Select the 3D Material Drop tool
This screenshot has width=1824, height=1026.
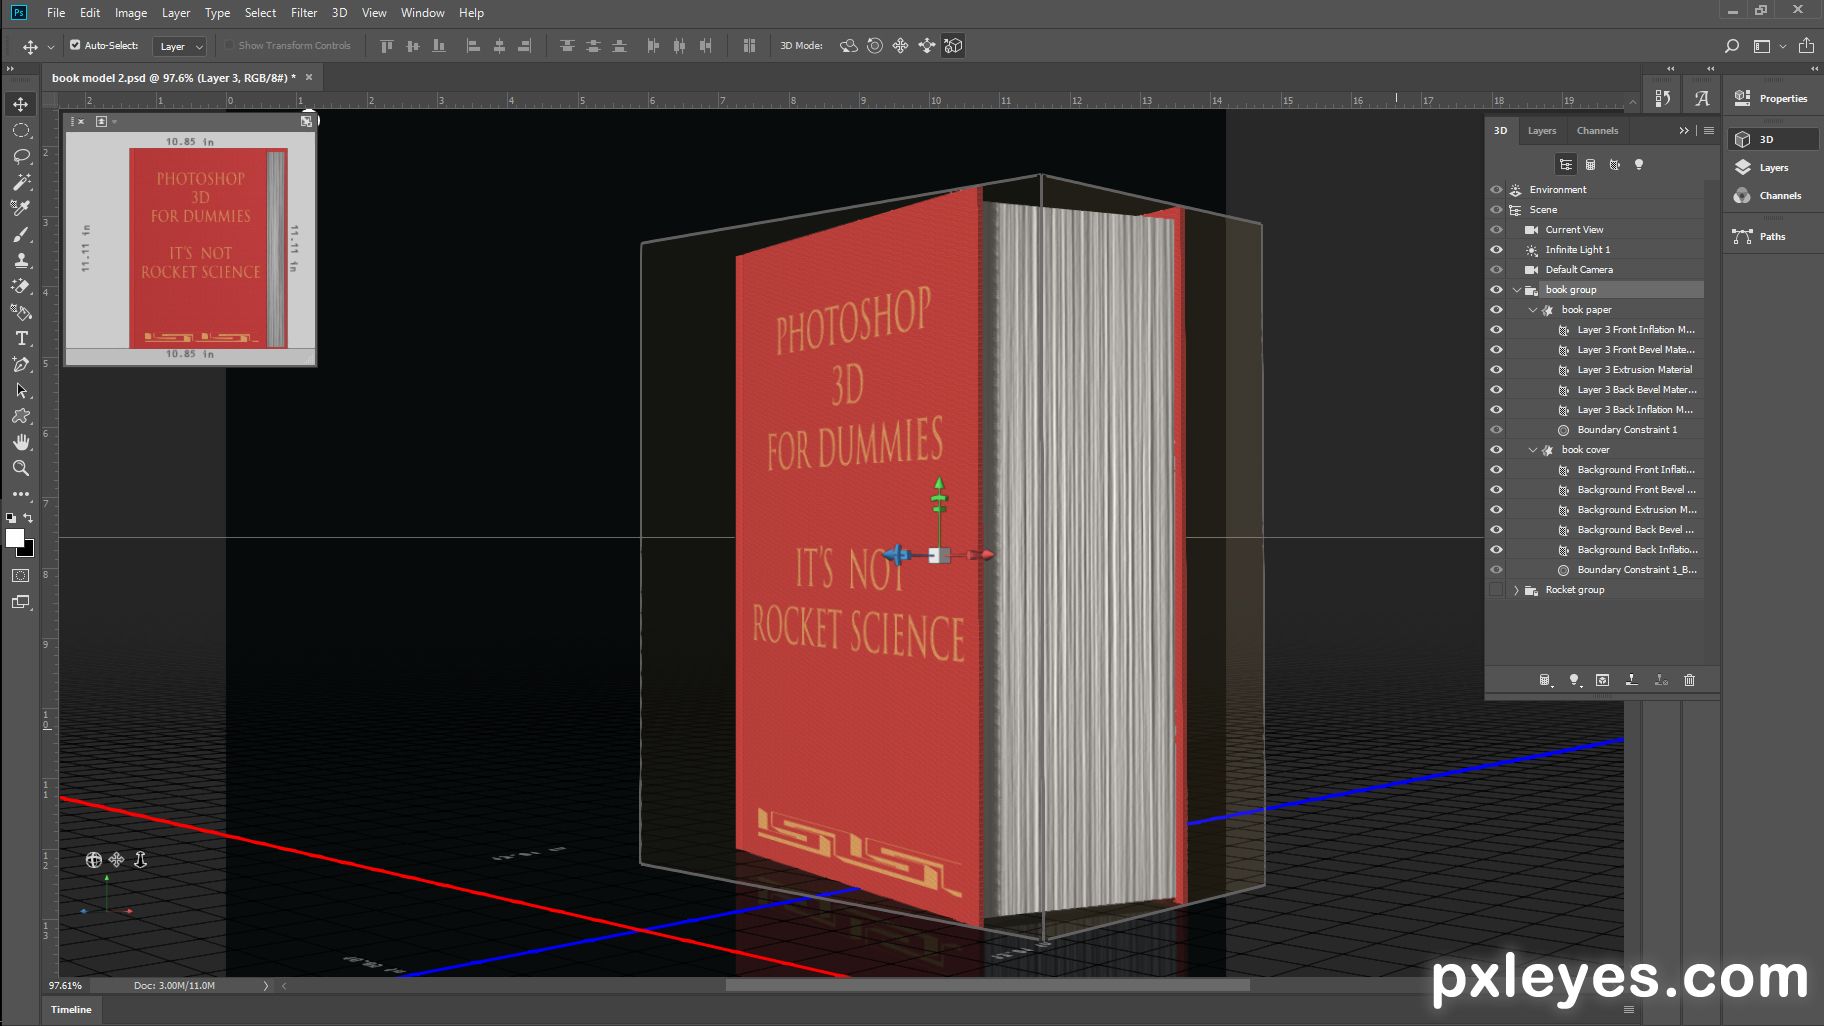point(21,312)
